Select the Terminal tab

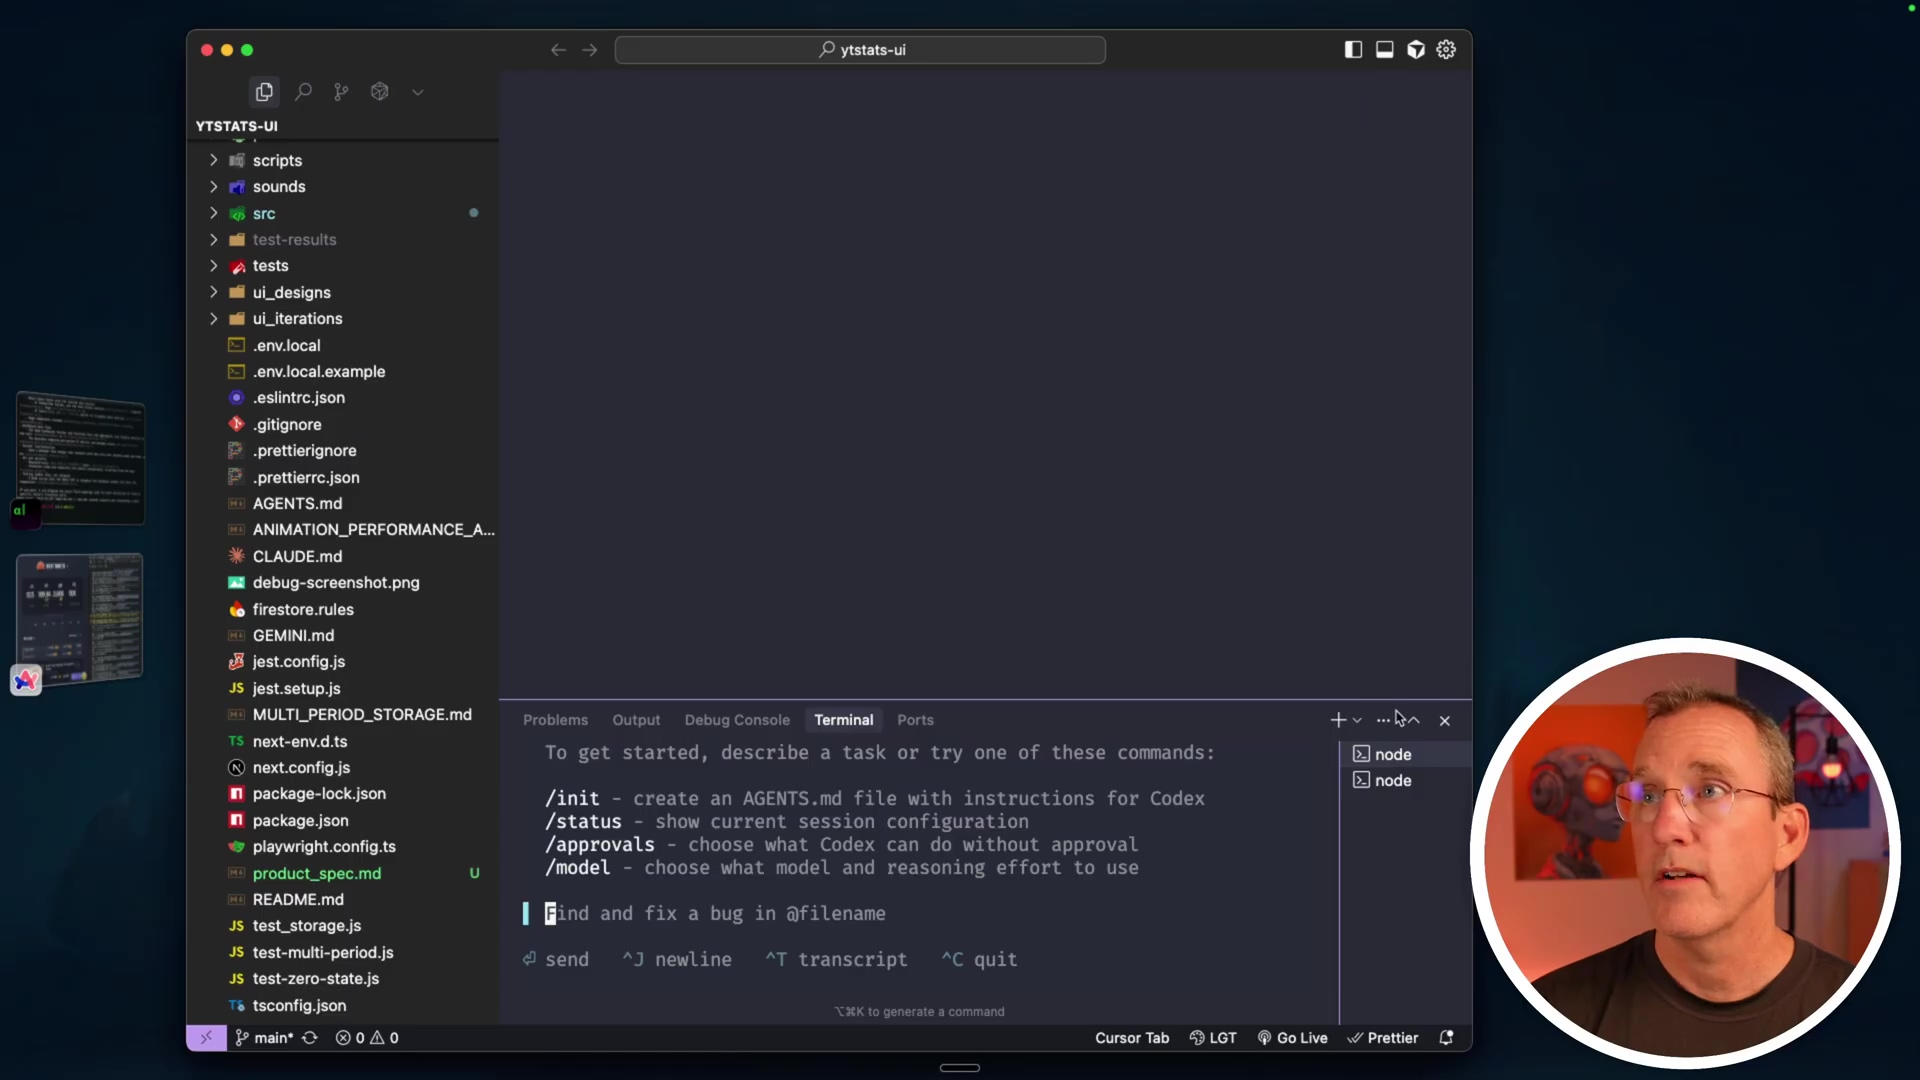pyautogui.click(x=843, y=720)
